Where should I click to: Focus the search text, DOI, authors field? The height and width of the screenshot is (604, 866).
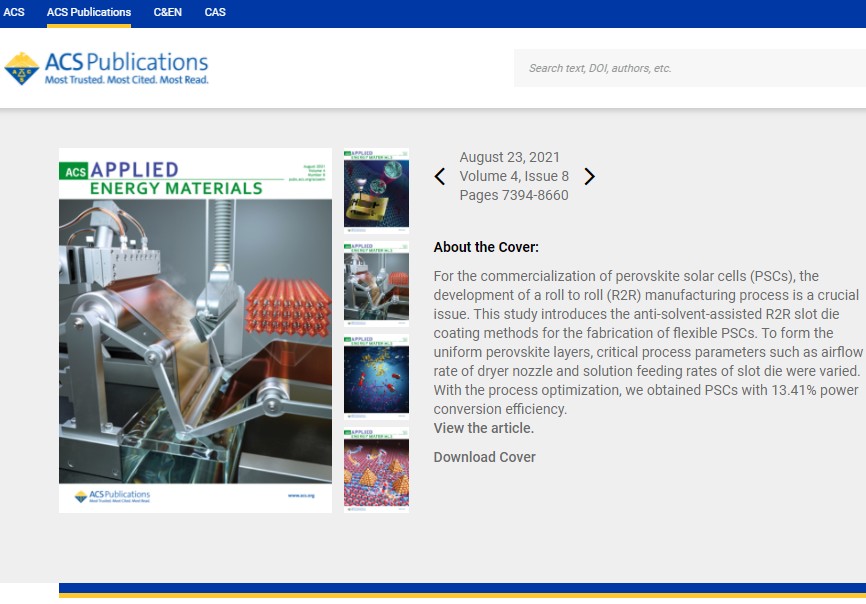[x=690, y=68]
